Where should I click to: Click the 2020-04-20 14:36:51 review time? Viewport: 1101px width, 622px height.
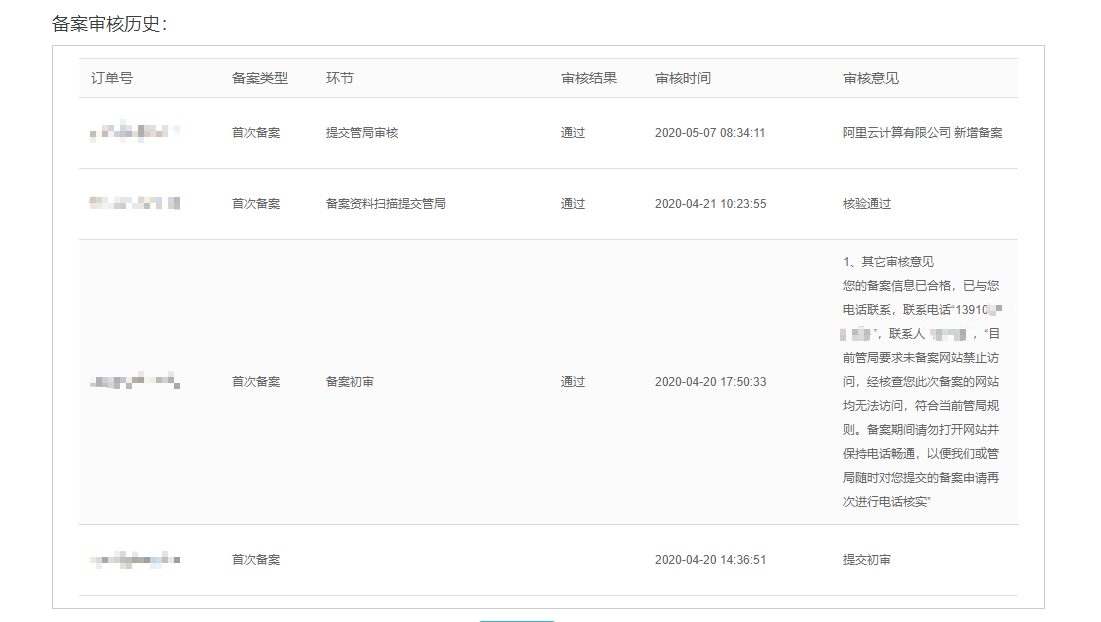click(710, 559)
